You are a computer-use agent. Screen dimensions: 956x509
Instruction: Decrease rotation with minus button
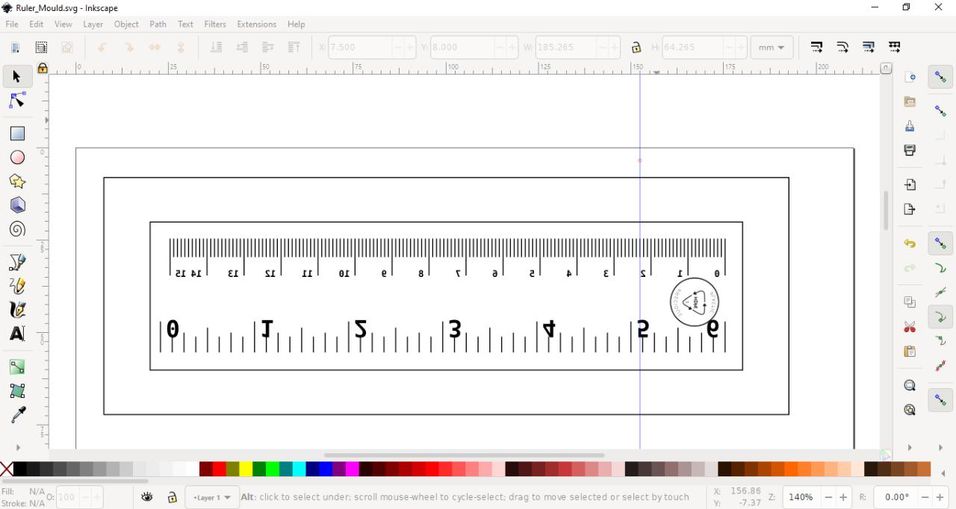point(924,497)
